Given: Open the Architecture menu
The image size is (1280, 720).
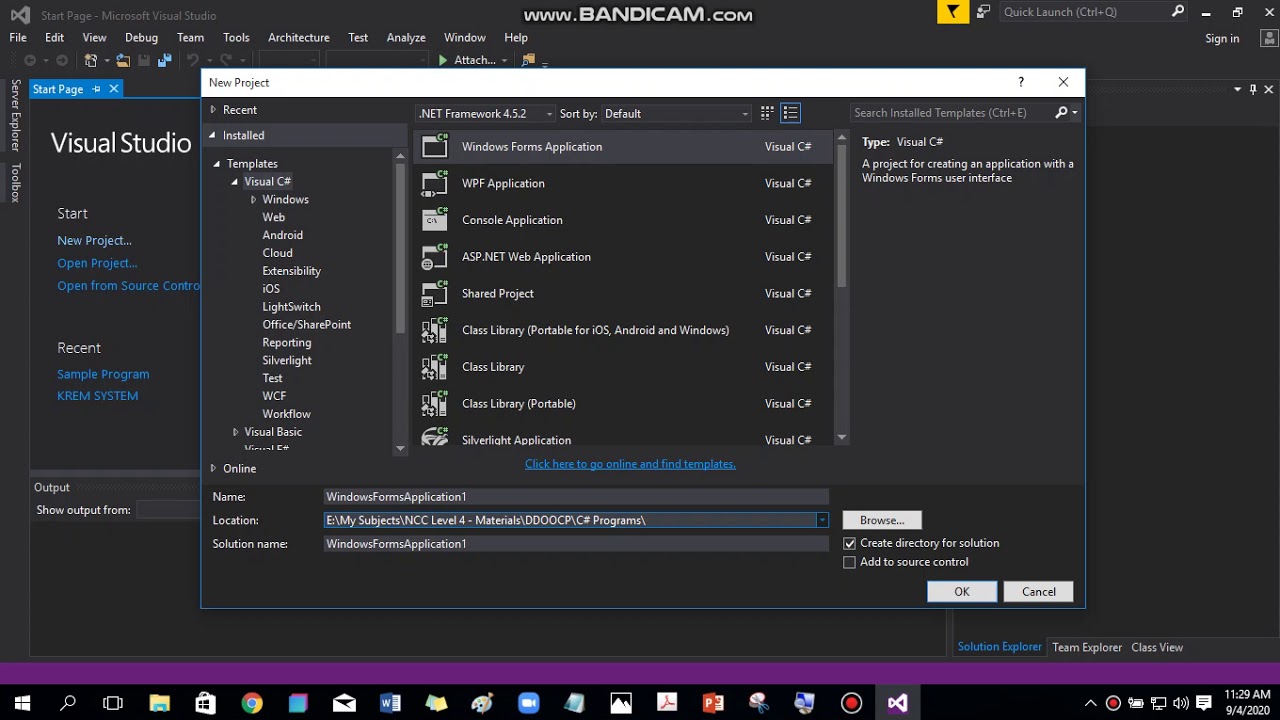Looking at the screenshot, I should point(298,38).
